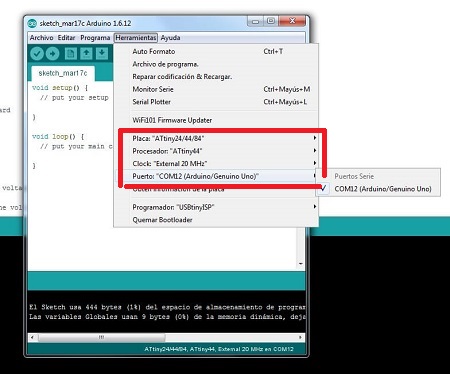This screenshot has height=374, width=450.
Task: Click the horizontal scrollbar thumb in console
Action: coord(101,337)
